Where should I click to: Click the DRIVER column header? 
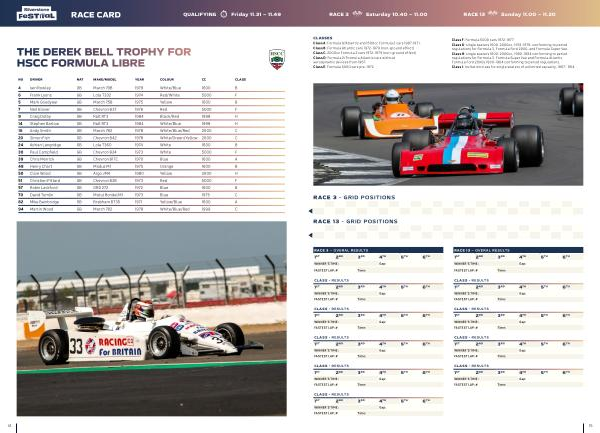point(36,80)
